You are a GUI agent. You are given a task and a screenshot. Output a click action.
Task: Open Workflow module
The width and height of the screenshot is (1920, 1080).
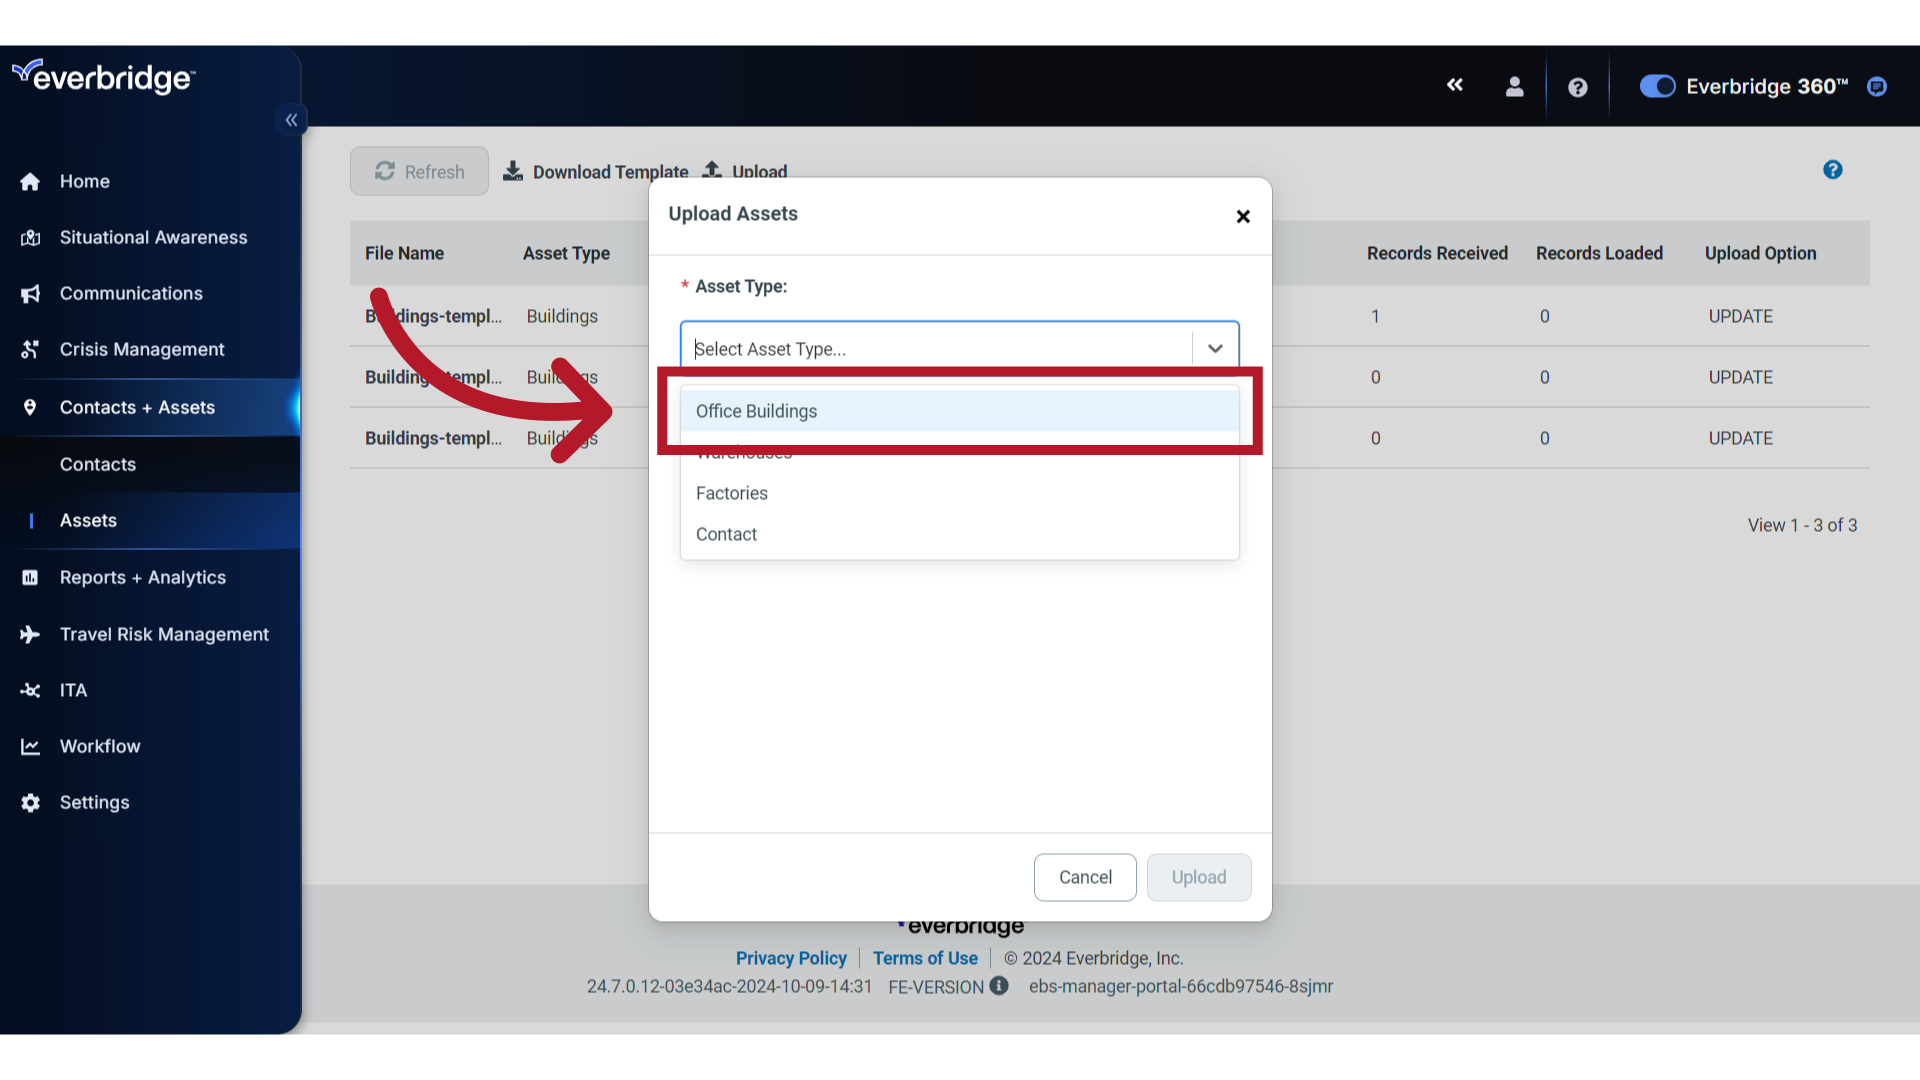pos(99,745)
